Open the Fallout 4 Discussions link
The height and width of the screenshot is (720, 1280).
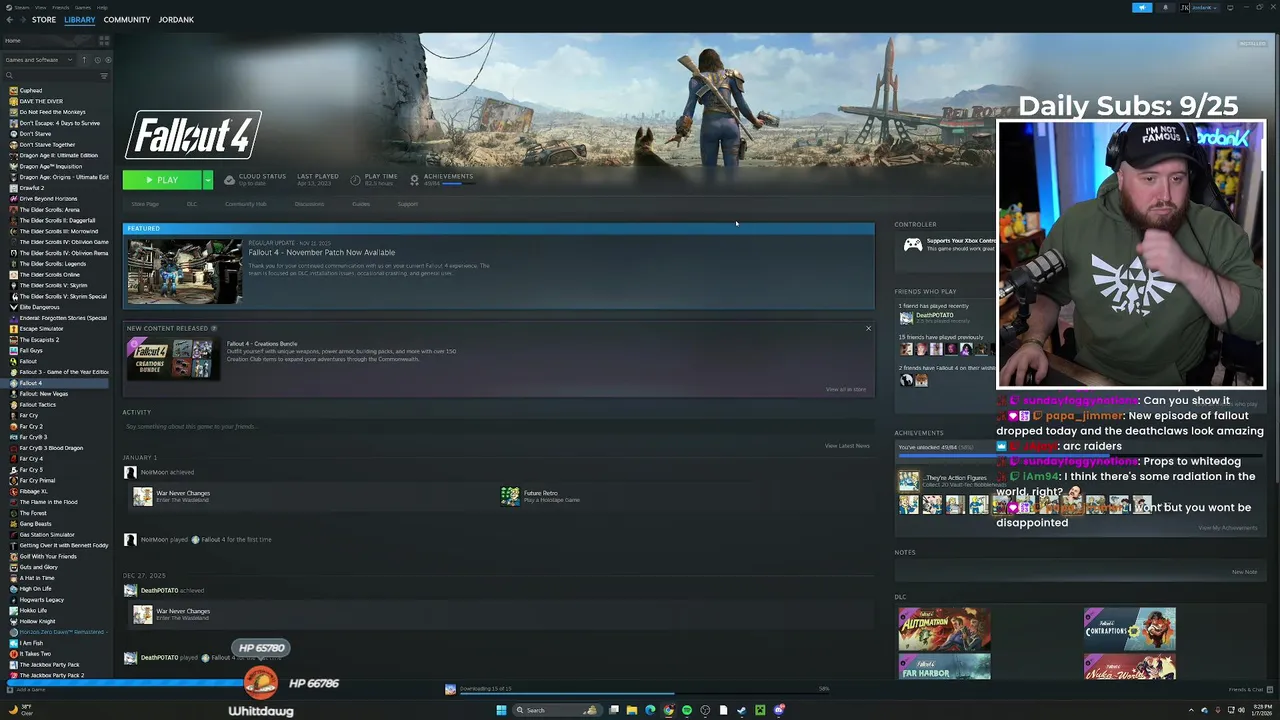coord(309,204)
